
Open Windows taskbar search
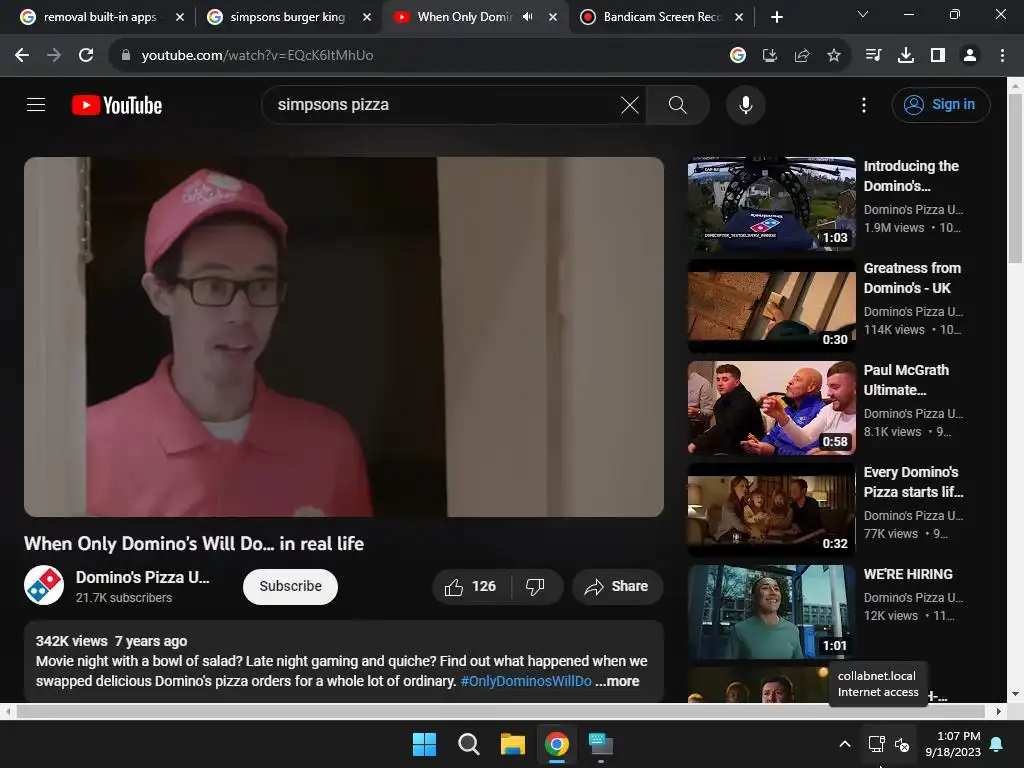coord(468,744)
